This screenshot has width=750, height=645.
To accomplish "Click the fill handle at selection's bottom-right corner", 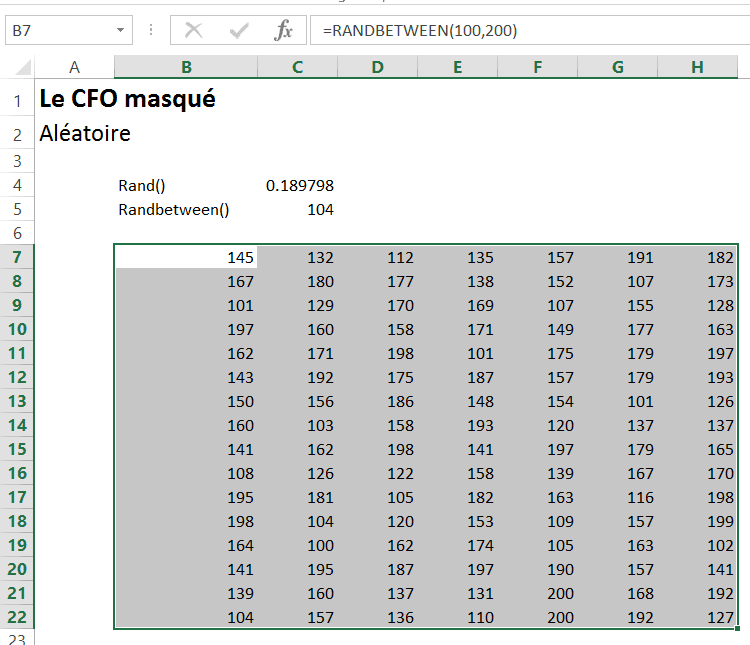I will coord(738,629).
